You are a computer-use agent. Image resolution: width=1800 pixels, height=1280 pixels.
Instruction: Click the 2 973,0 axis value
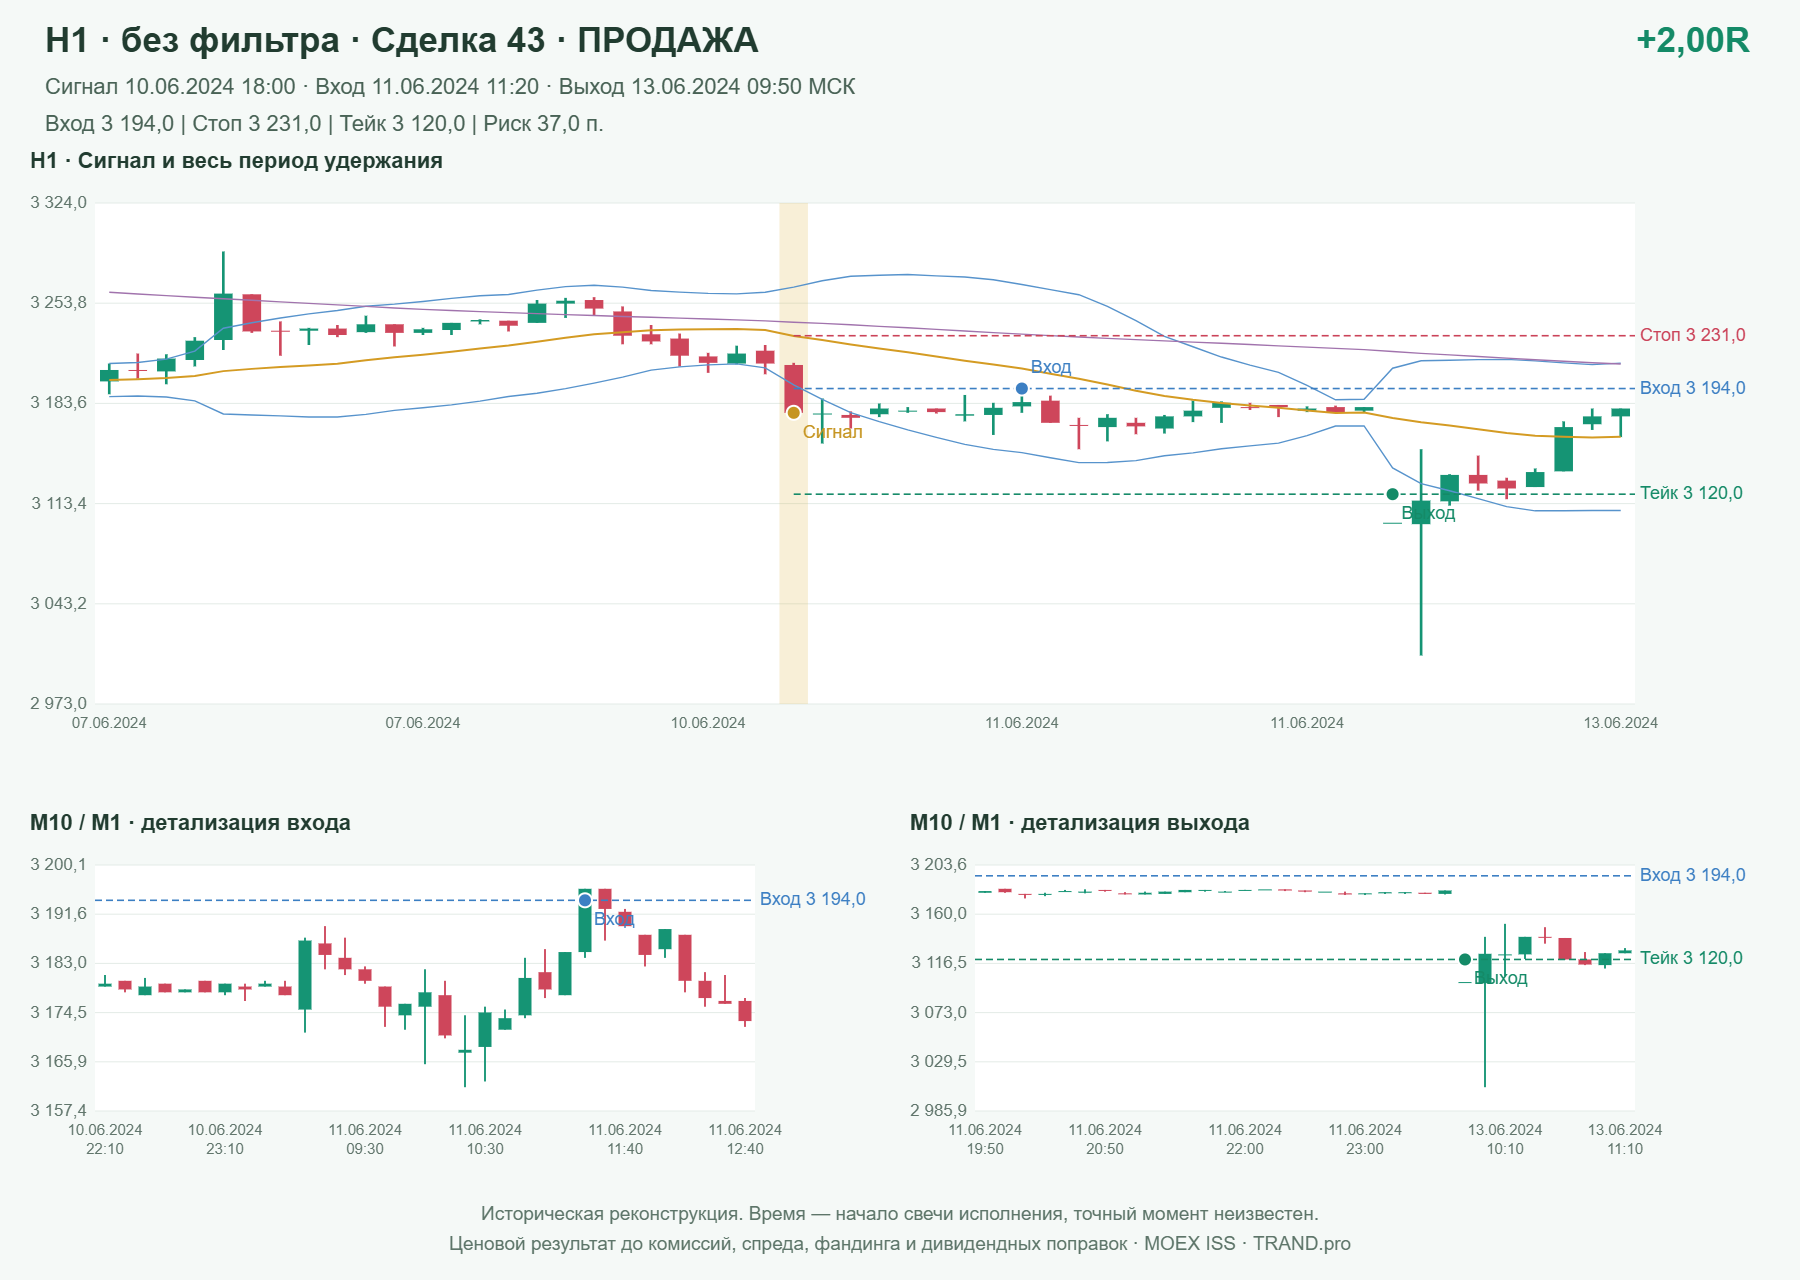(58, 703)
